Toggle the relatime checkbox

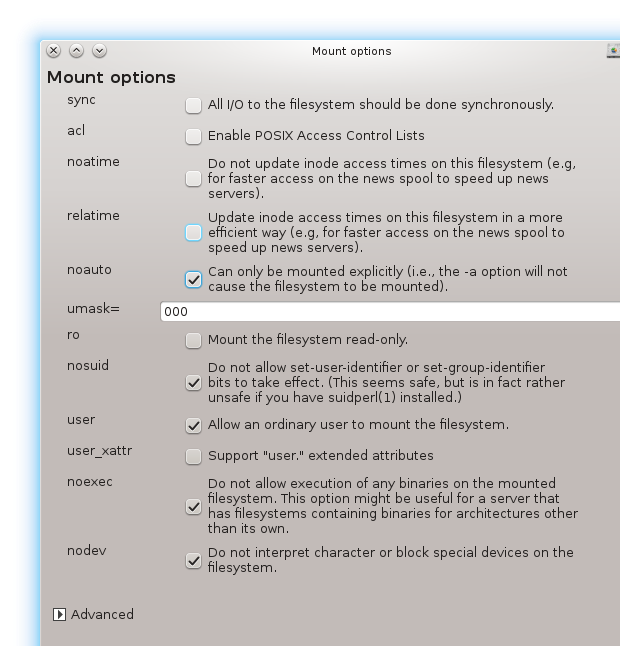click(x=193, y=233)
